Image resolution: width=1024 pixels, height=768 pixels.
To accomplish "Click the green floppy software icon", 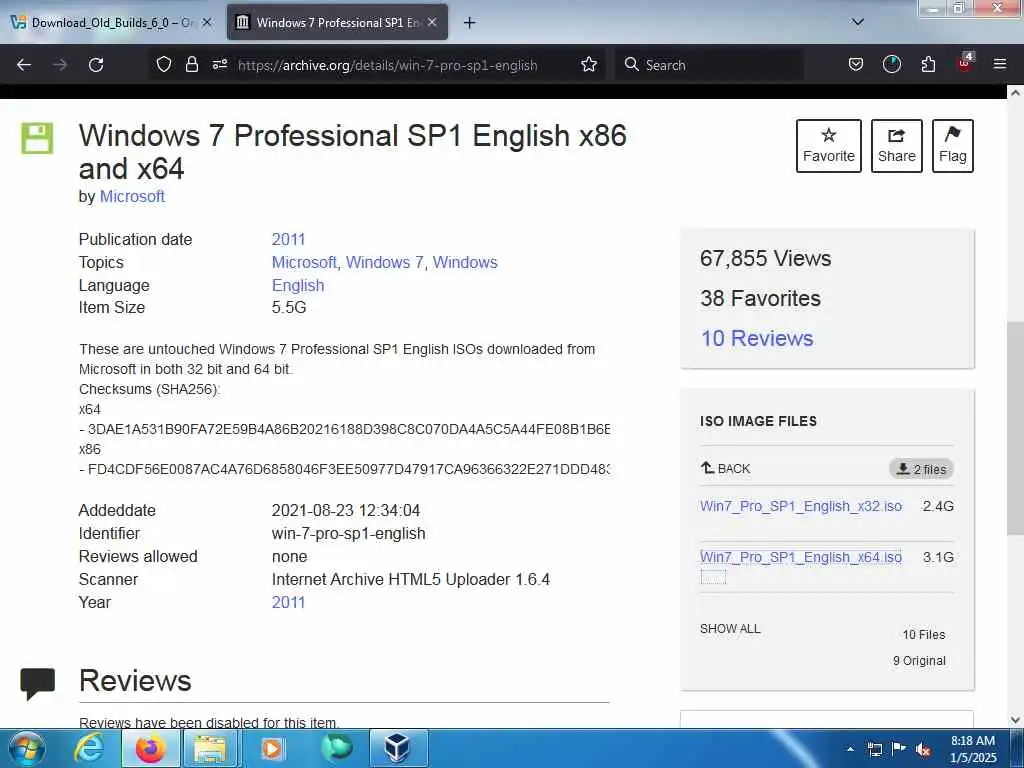I will [x=37, y=138].
